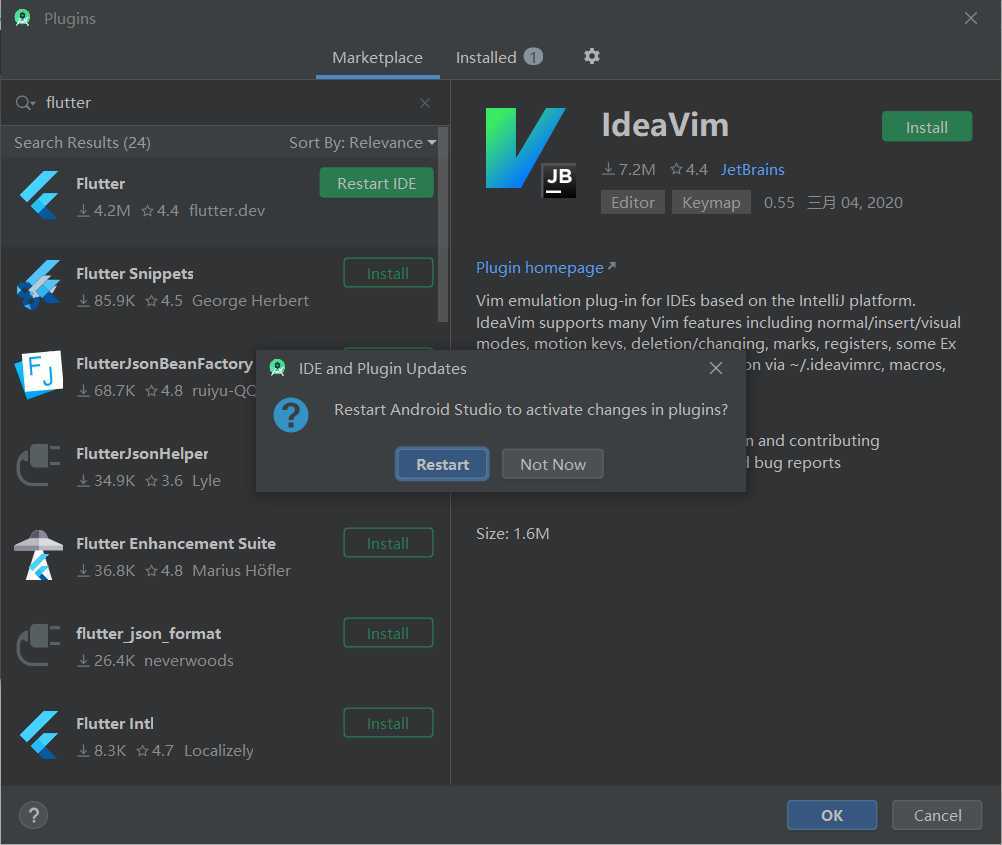The width and height of the screenshot is (1002, 845).
Task: Confirm with the OK button
Action: click(x=831, y=815)
